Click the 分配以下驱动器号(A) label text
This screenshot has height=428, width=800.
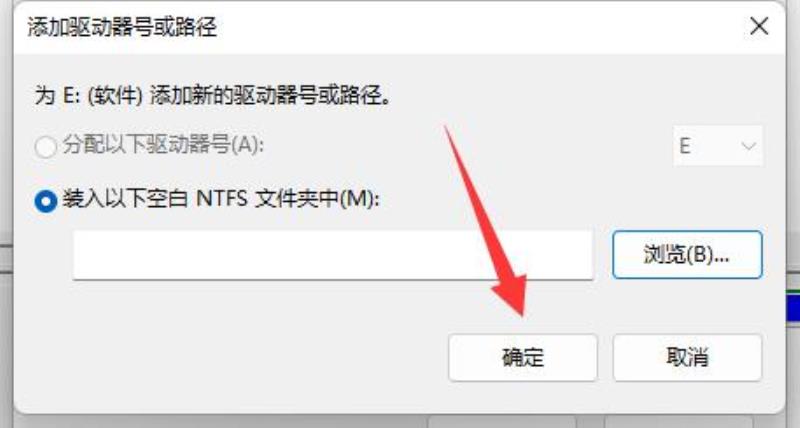[163, 145]
